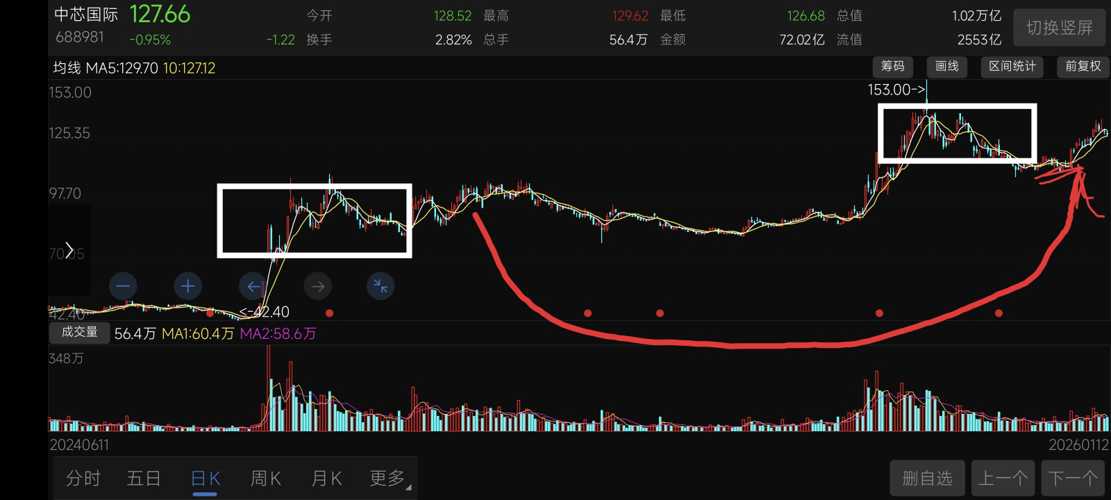Image resolution: width=1111 pixels, height=500 pixels.
Task: Go to next stock with 下一个
Action: pos(1073,479)
